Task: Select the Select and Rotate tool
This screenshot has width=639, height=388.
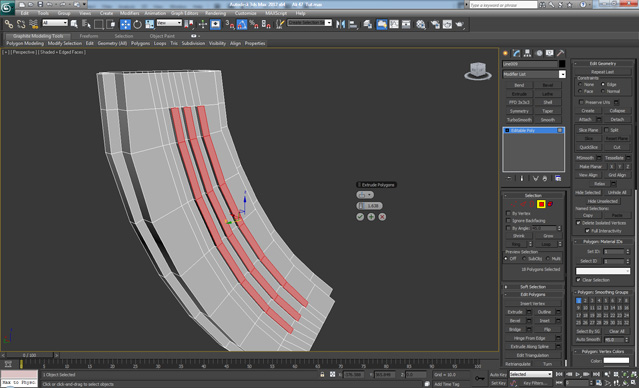Action: [137, 24]
